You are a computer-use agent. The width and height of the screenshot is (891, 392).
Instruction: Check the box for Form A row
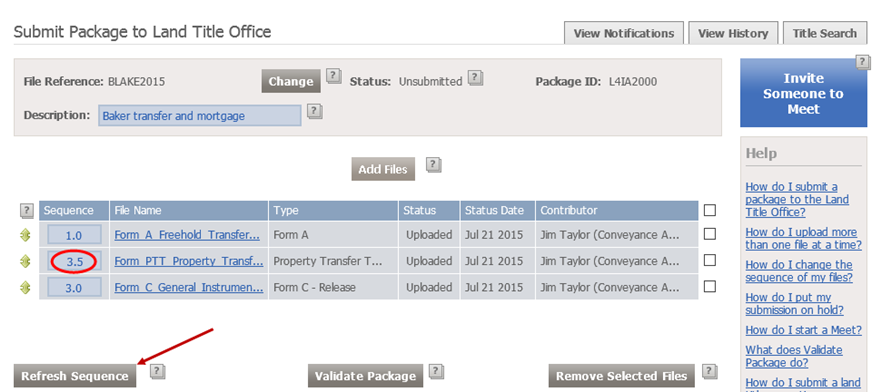(x=710, y=233)
